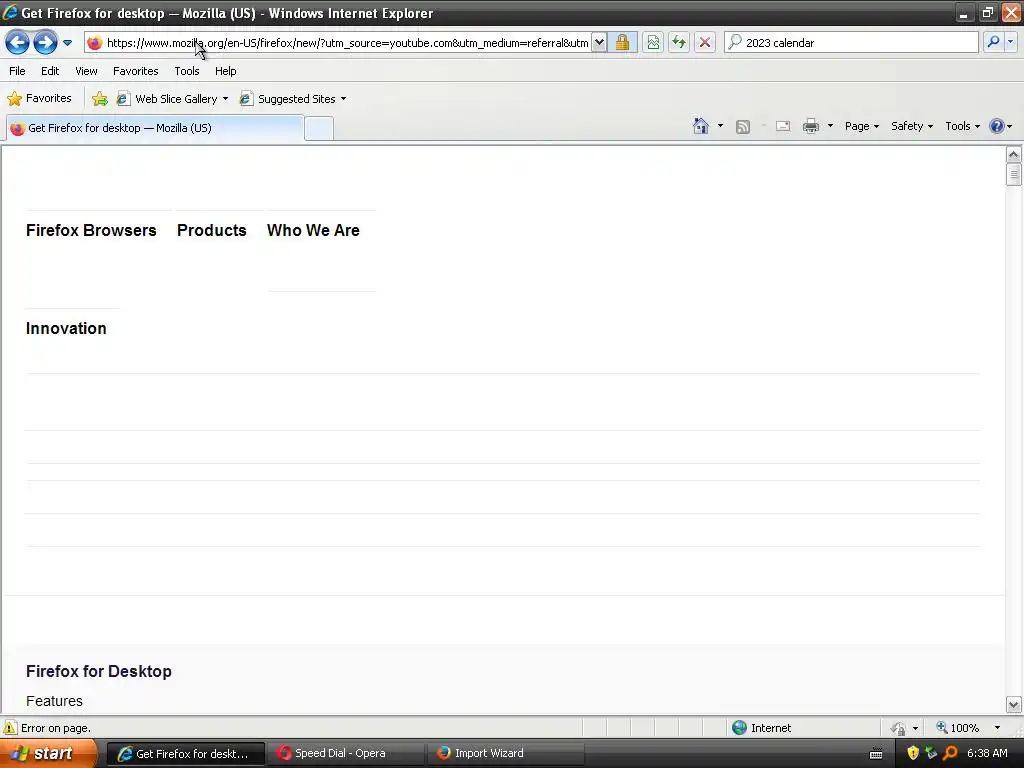Stop loading with the red X icon
1024x768 pixels.
point(705,43)
